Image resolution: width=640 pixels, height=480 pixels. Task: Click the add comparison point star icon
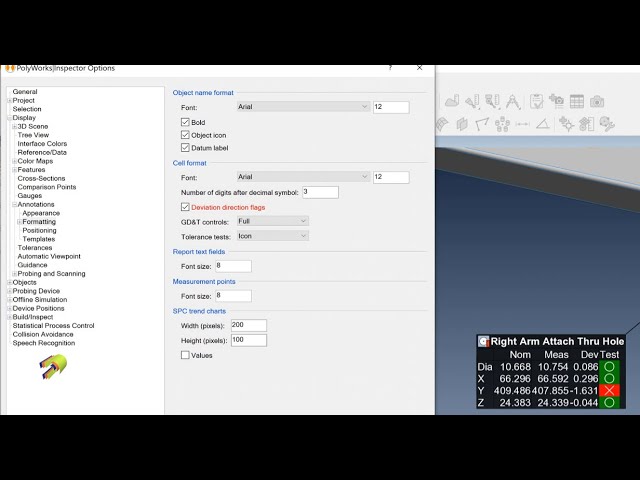[x=567, y=124]
